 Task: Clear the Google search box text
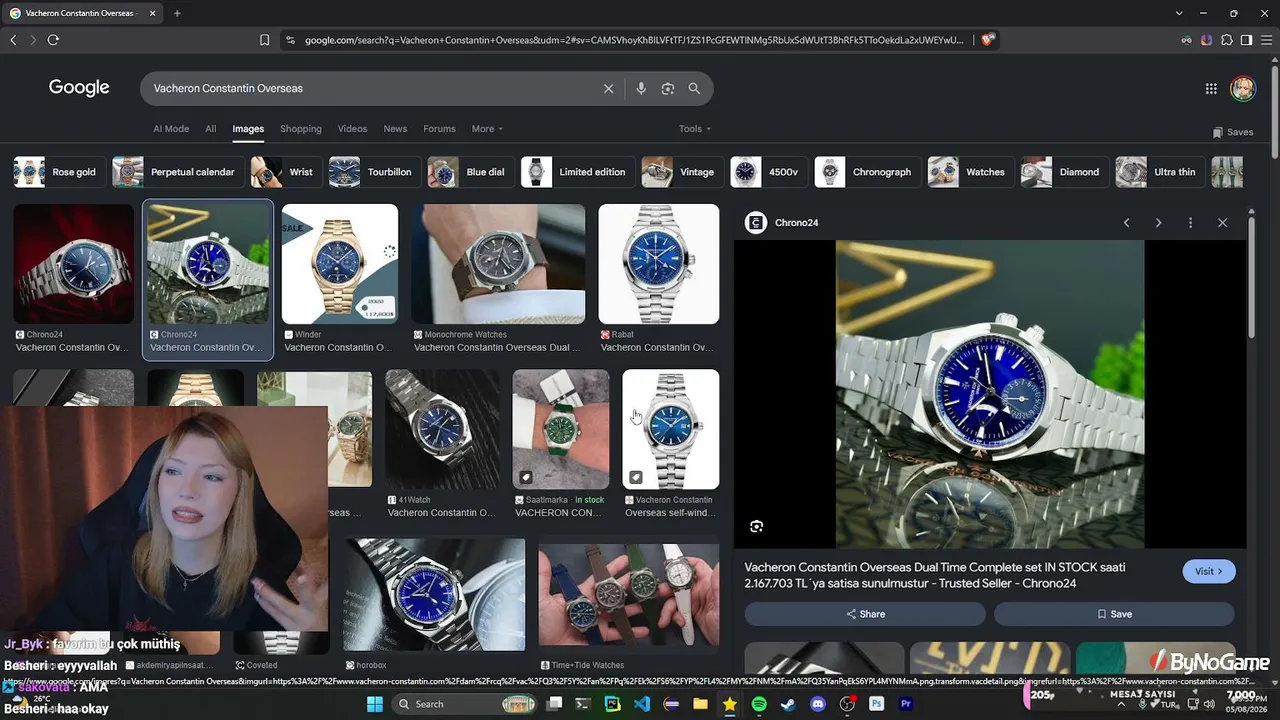[x=608, y=89]
